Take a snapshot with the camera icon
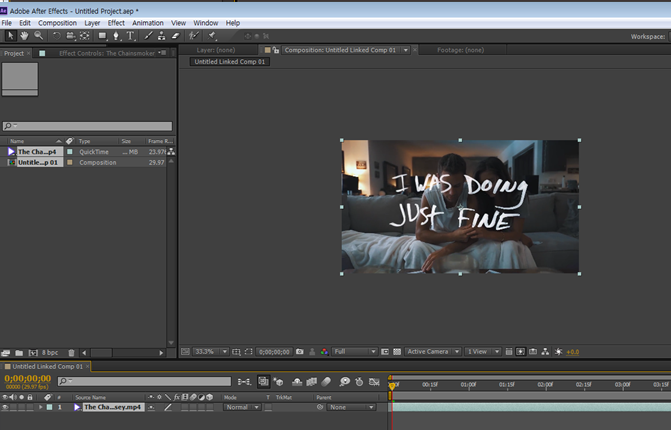Image resolution: width=671 pixels, height=430 pixels. (300, 352)
